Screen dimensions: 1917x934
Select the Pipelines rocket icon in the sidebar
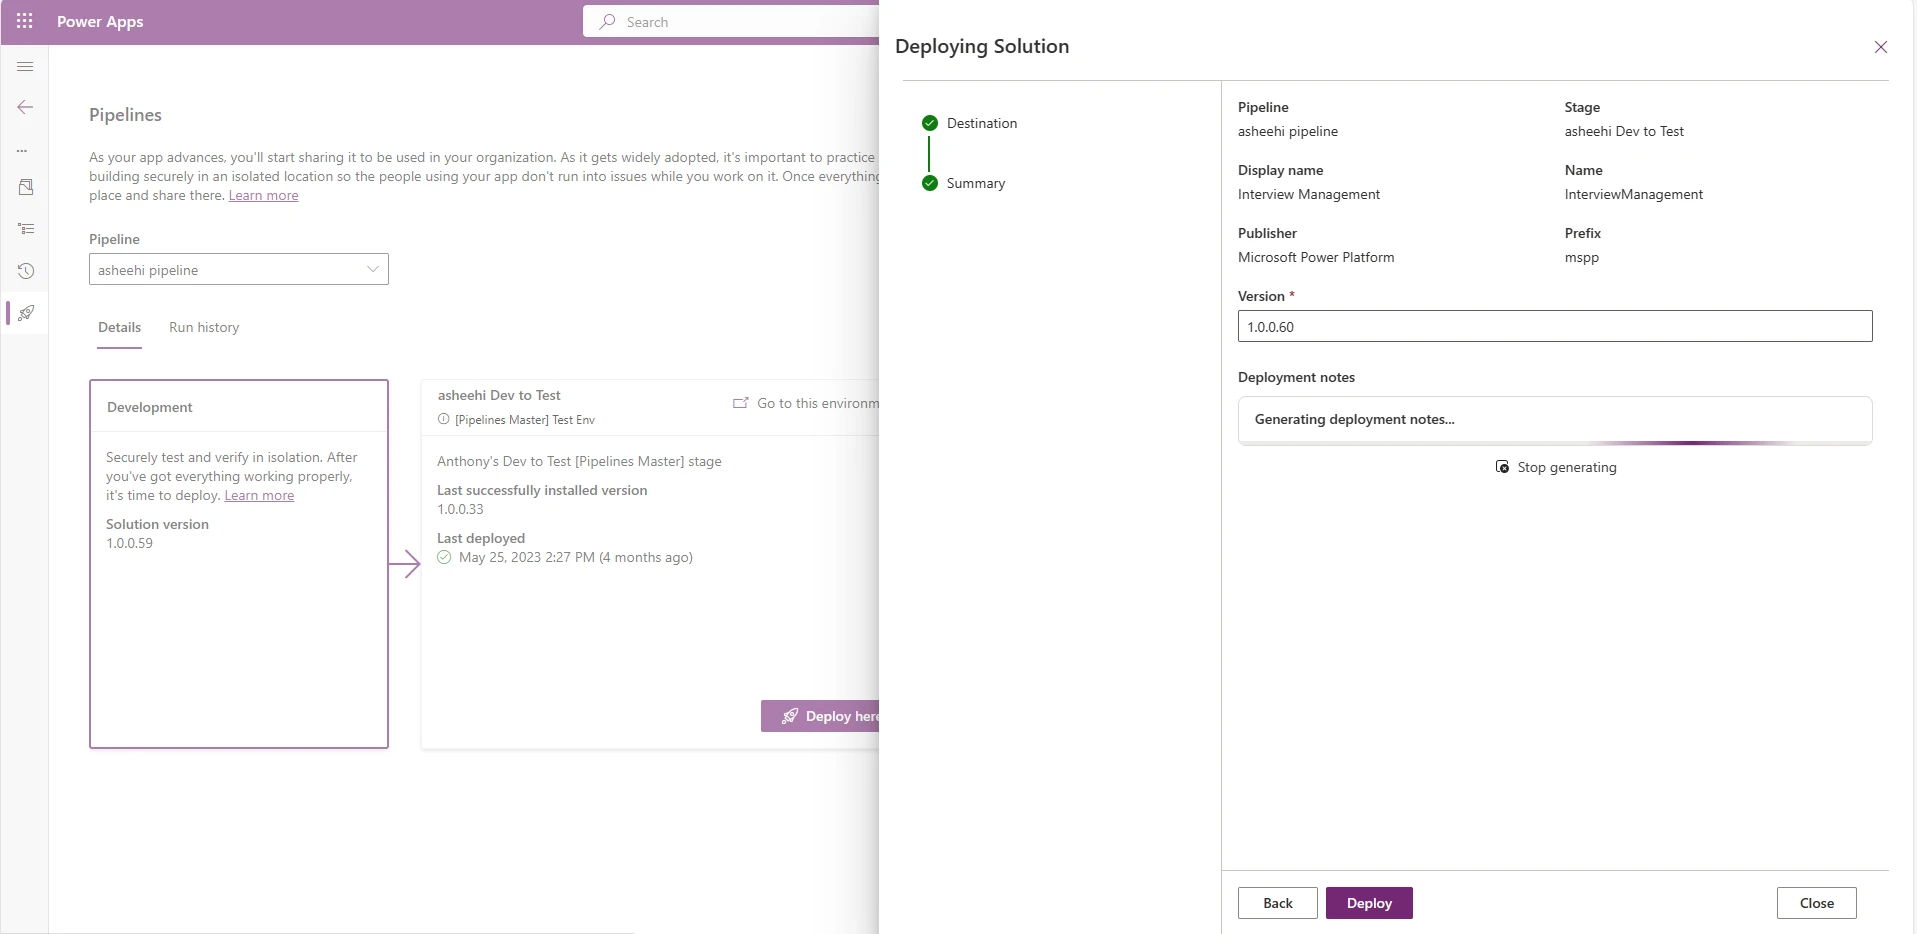[x=25, y=313]
